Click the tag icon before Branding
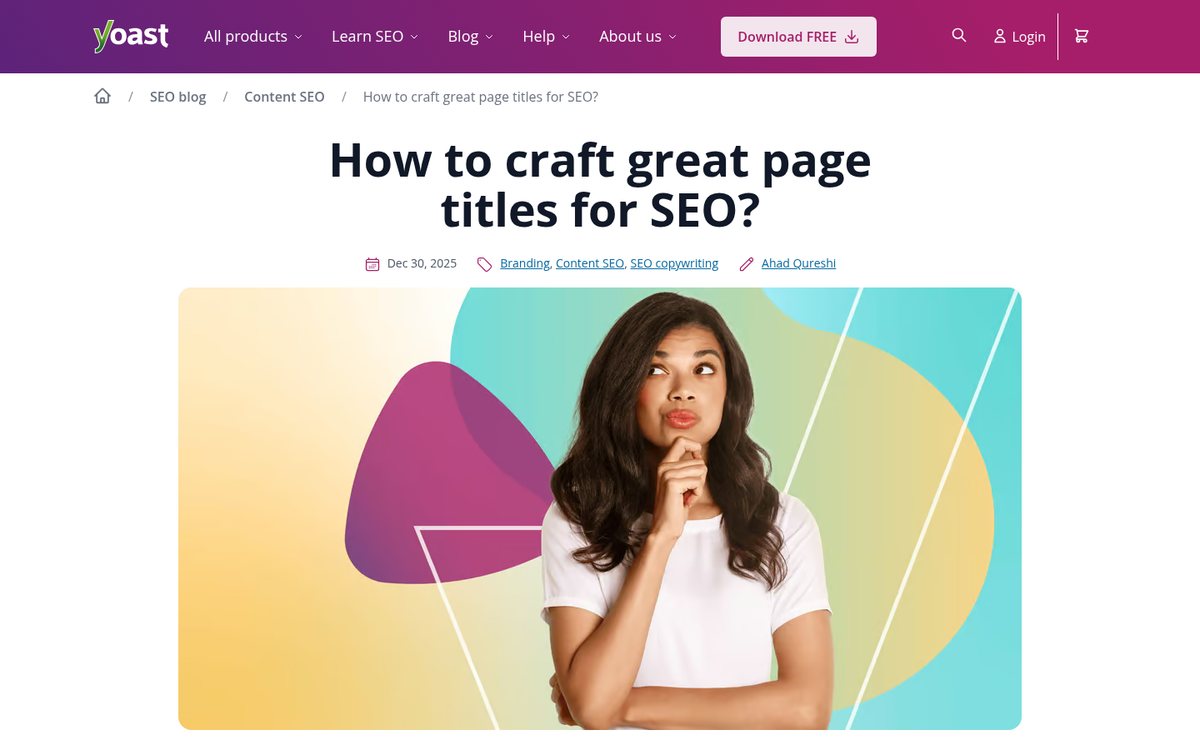Image resolution: width=1200 pixels, height=750 pixels. coord(484,263)
